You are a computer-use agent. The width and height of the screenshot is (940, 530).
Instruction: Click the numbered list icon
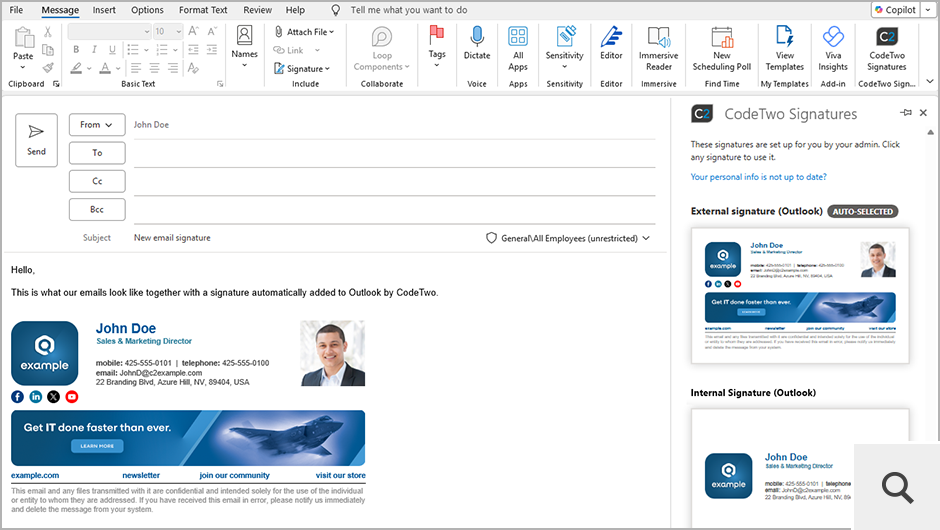coord(162,50)
